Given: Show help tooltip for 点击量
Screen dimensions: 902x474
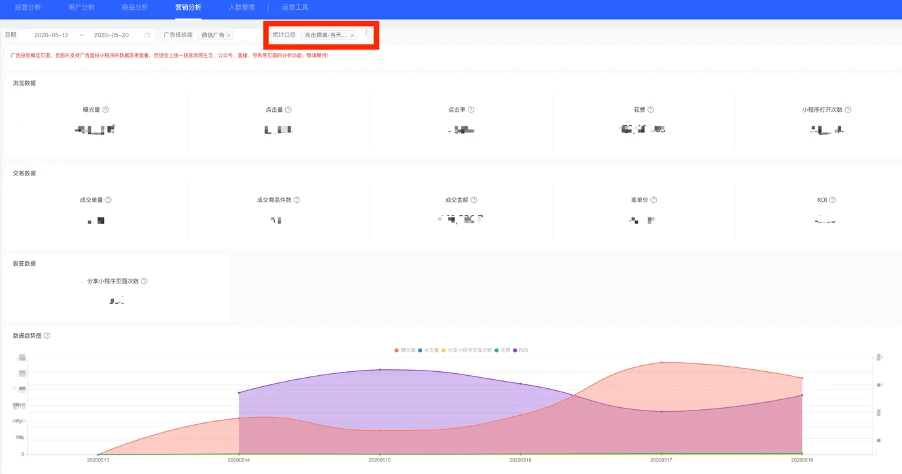Looking at the screenshot, I should point(288,110).
